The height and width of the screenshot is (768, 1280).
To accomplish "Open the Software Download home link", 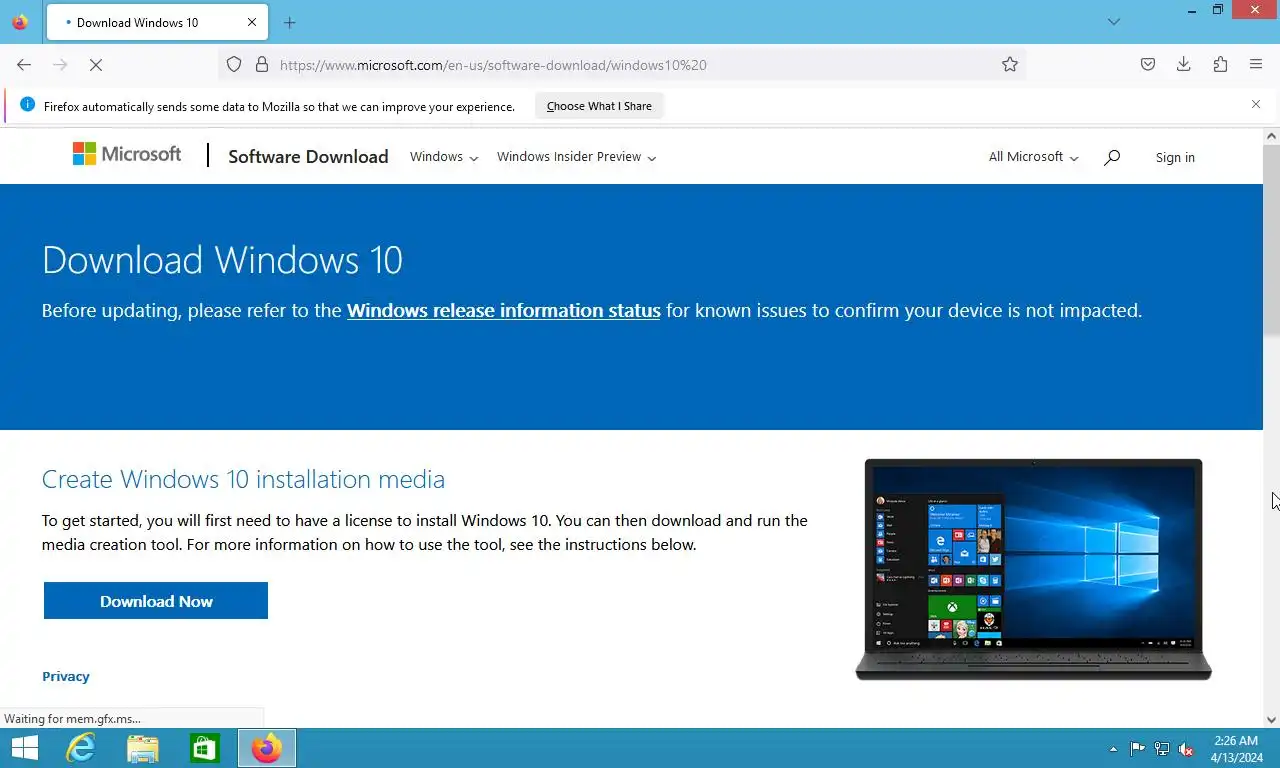I will 308,156.
